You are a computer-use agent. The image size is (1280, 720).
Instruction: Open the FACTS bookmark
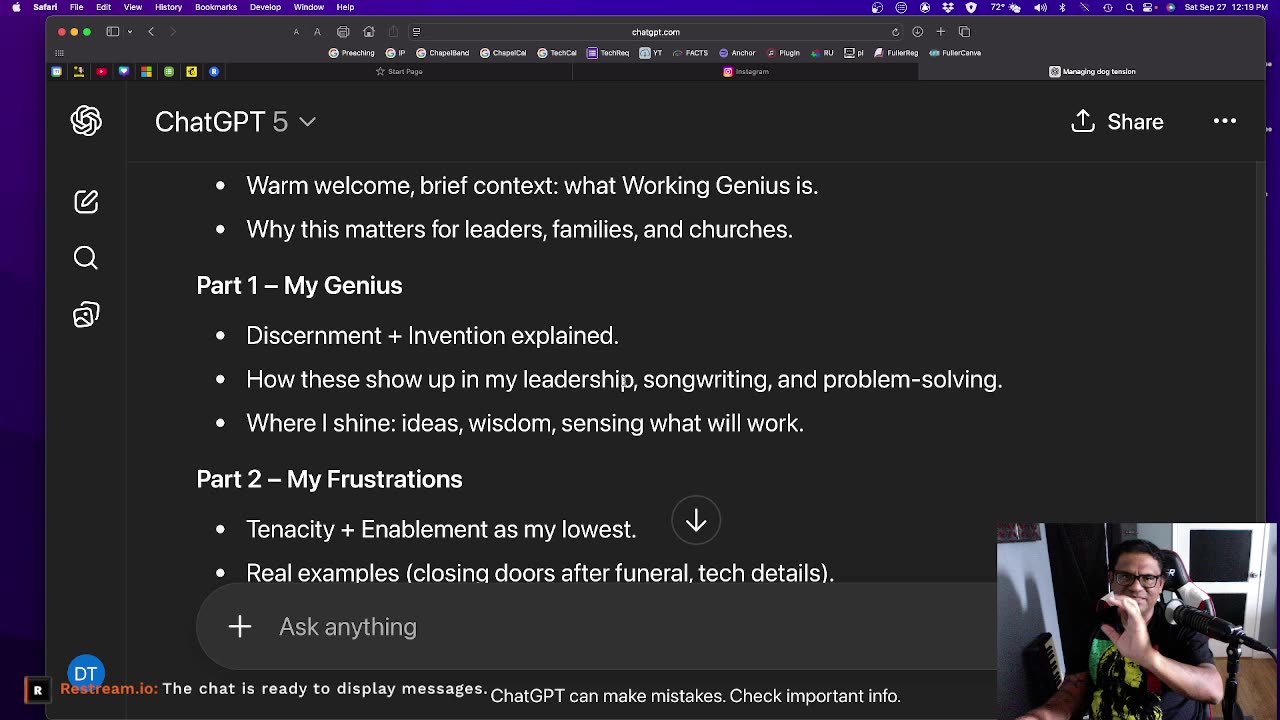click(x=689, y=53)
